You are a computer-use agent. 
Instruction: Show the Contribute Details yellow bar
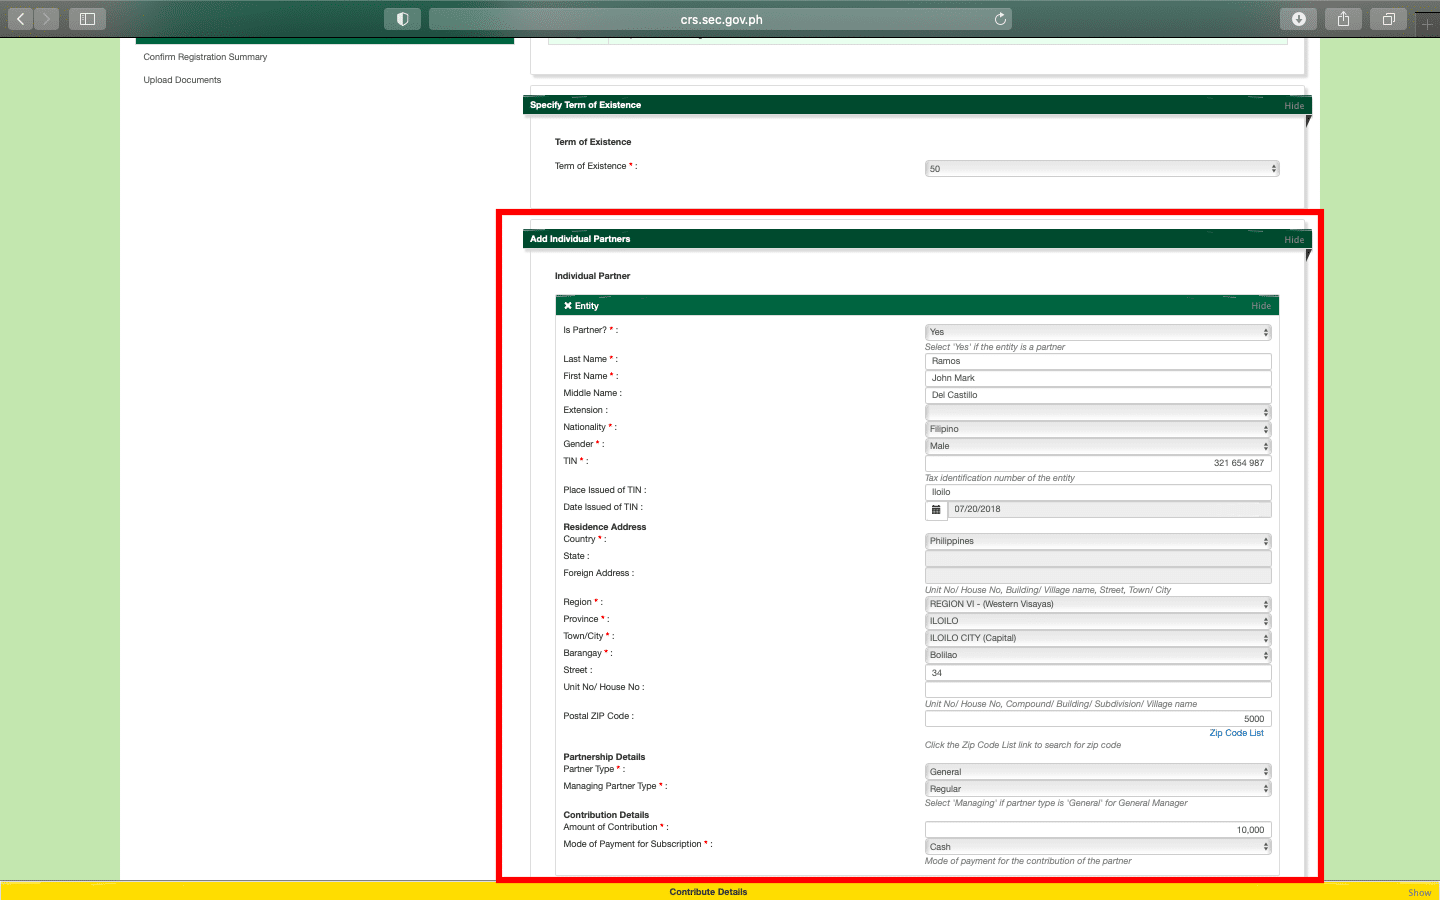(x=1419, y=892)
